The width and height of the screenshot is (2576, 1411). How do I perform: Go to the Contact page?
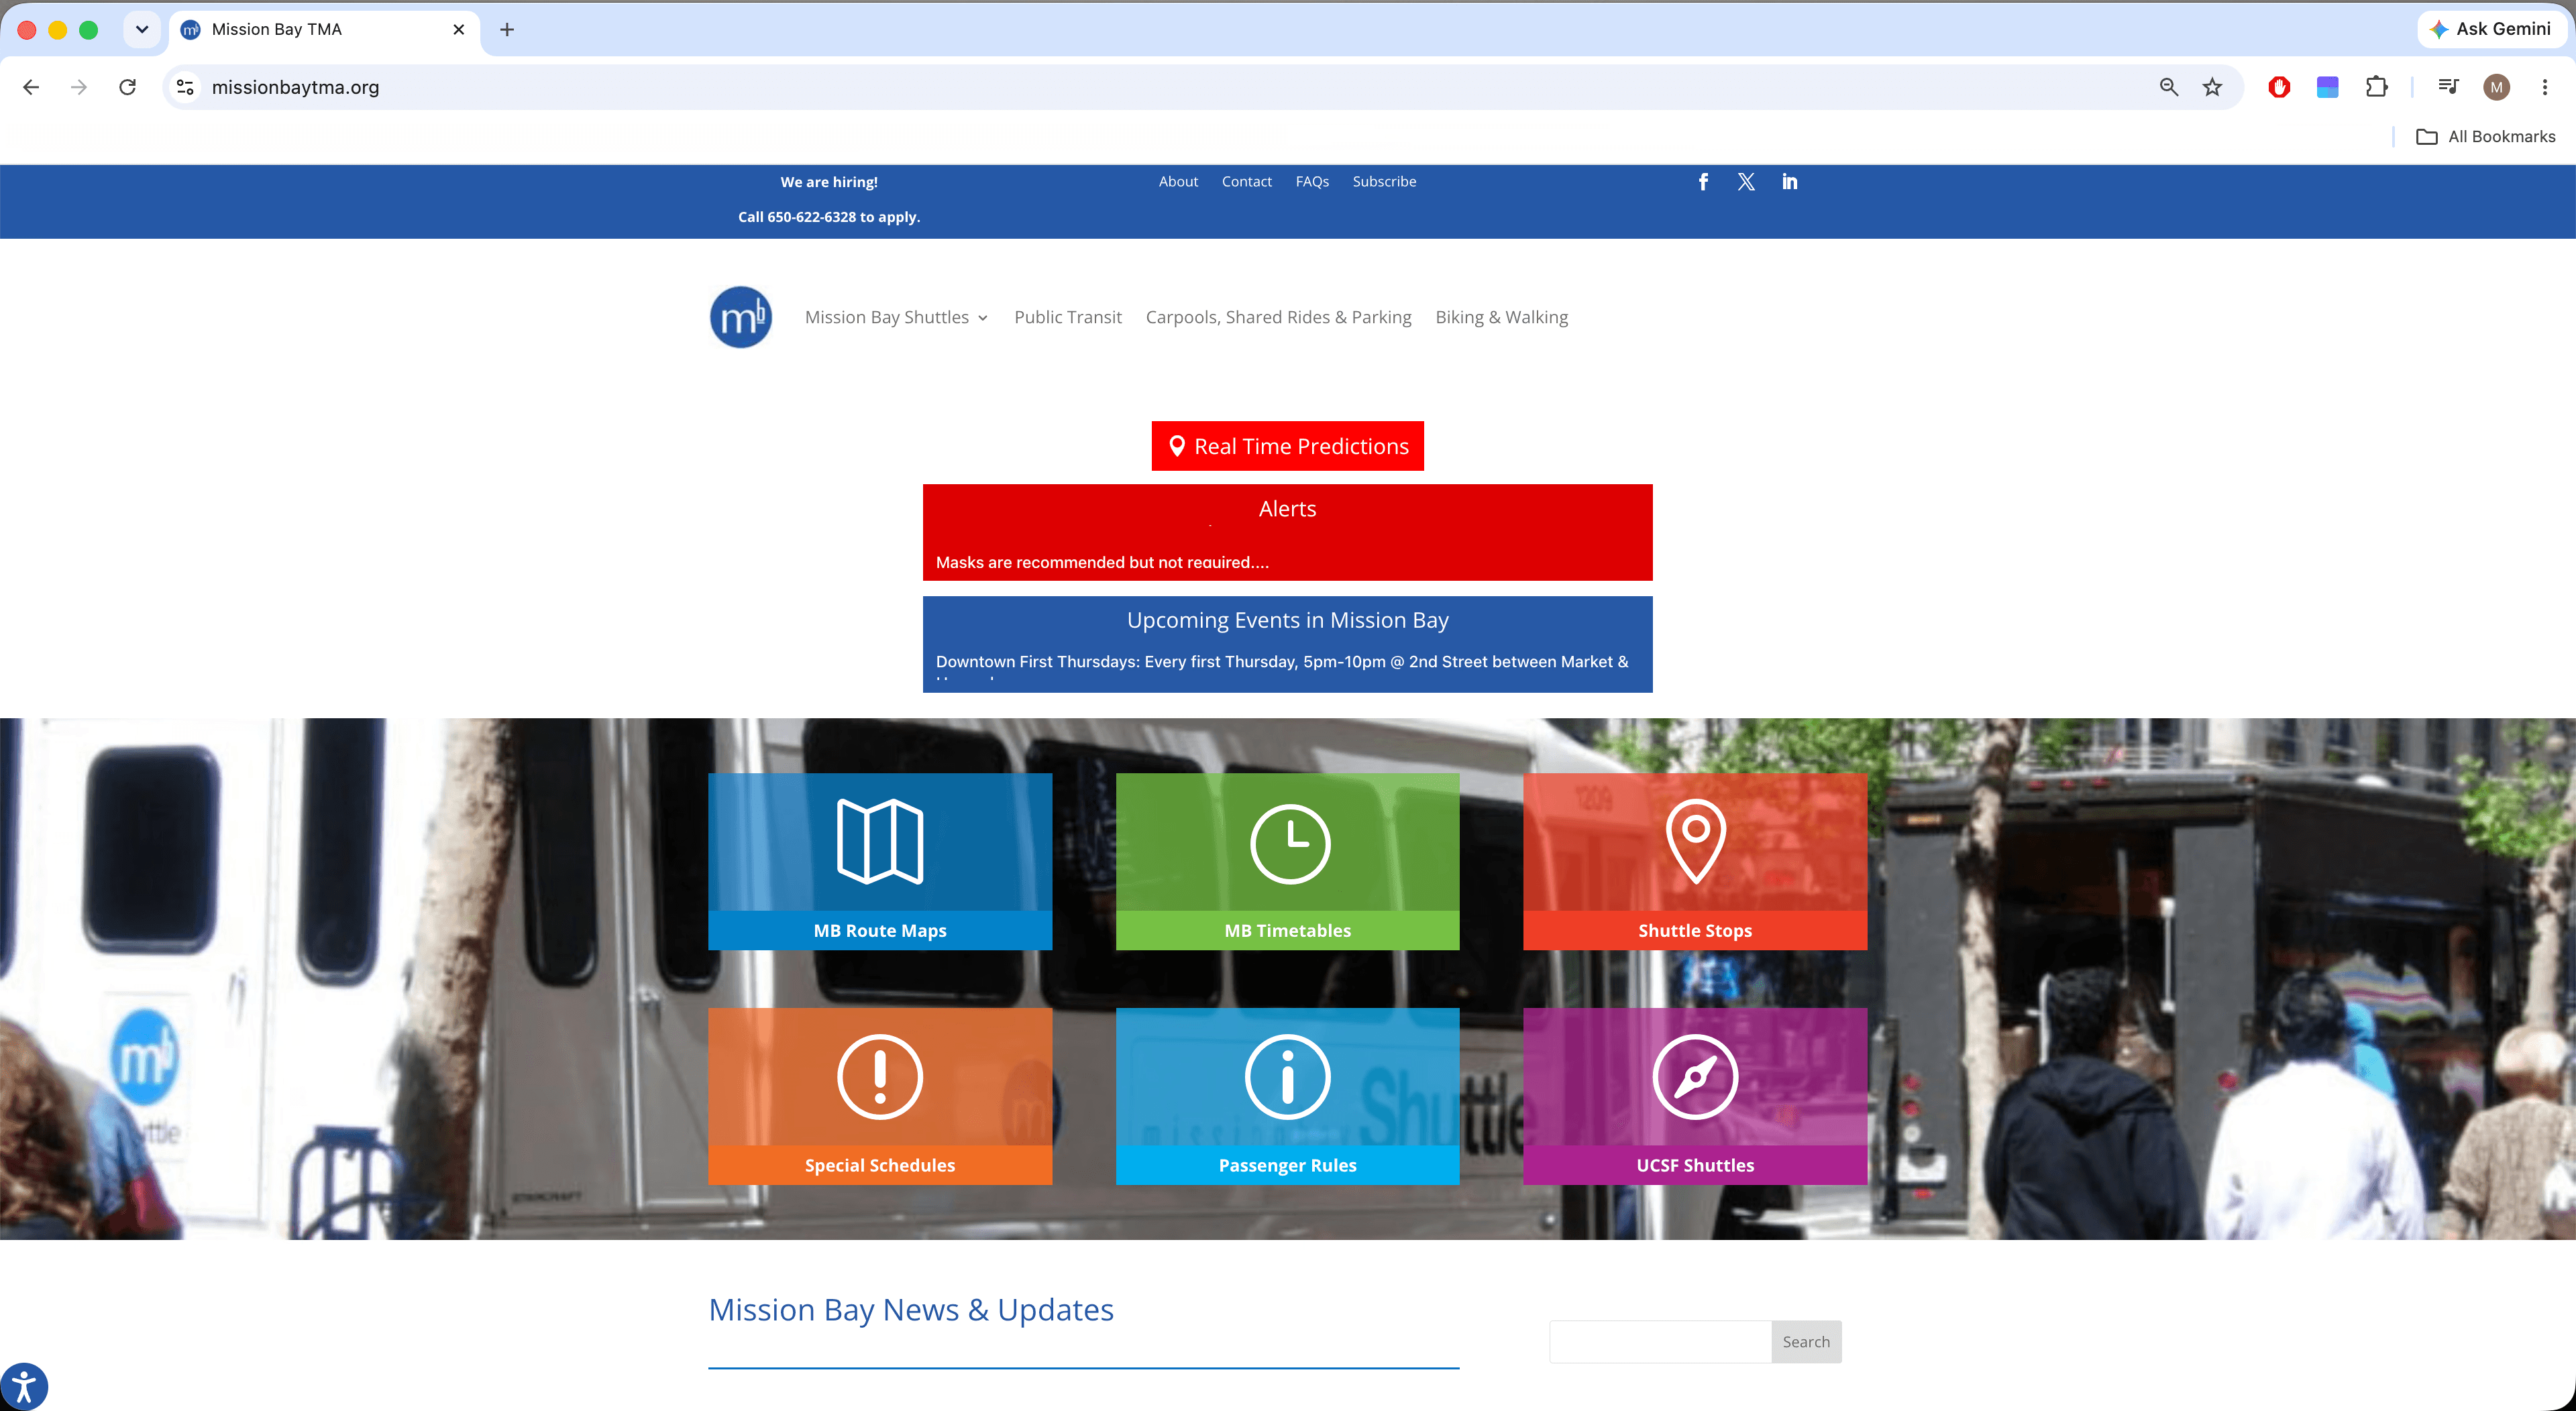coord(1246,182)
